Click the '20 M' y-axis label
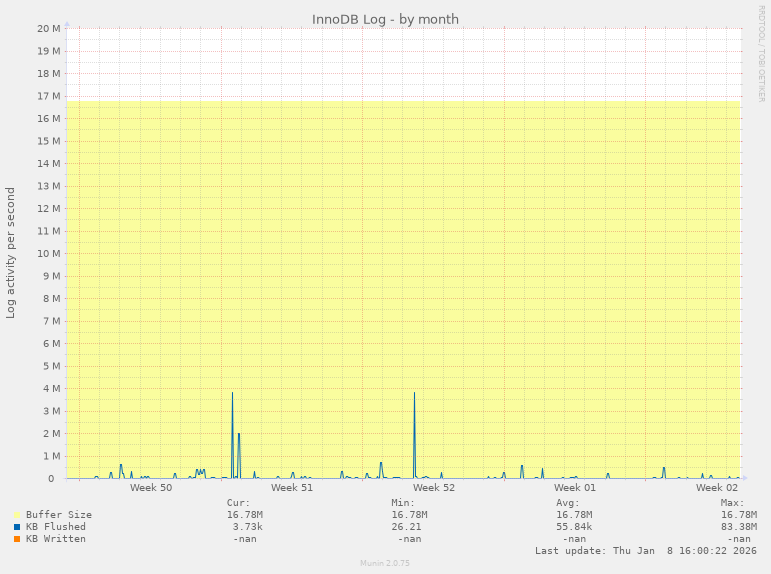The width and height of the screenshot is (771, 574). tap(49, 29)
